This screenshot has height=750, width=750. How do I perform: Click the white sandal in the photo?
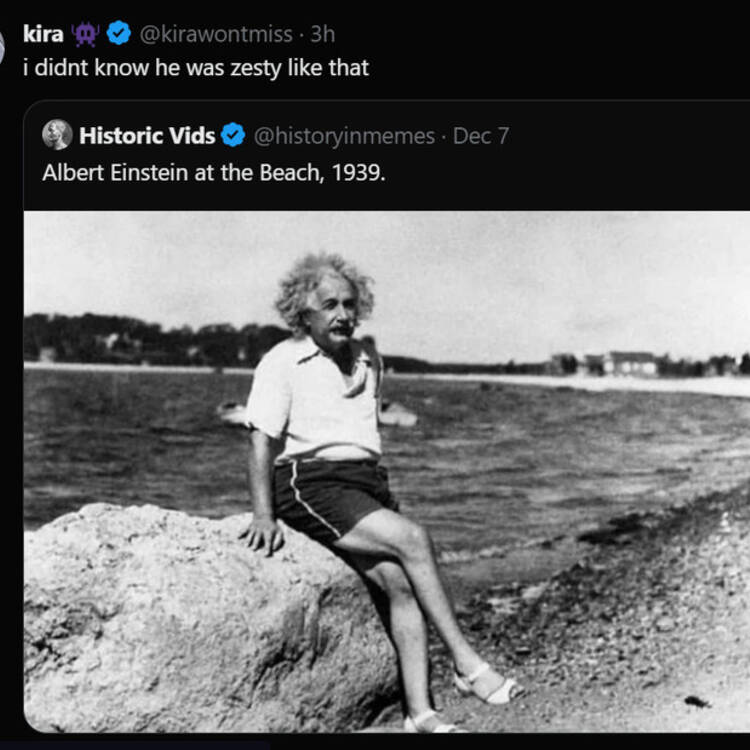(x=489, y=685)
